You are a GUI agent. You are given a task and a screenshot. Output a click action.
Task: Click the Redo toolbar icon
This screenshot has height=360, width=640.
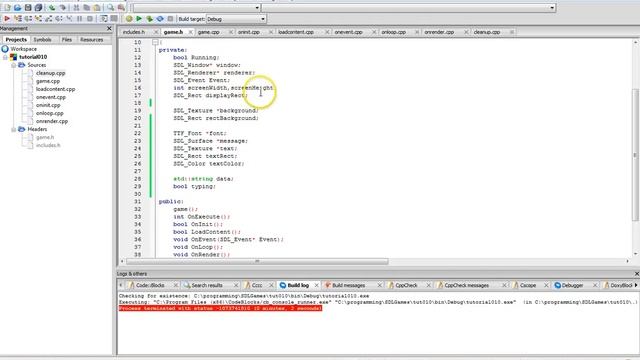(62, 7)
